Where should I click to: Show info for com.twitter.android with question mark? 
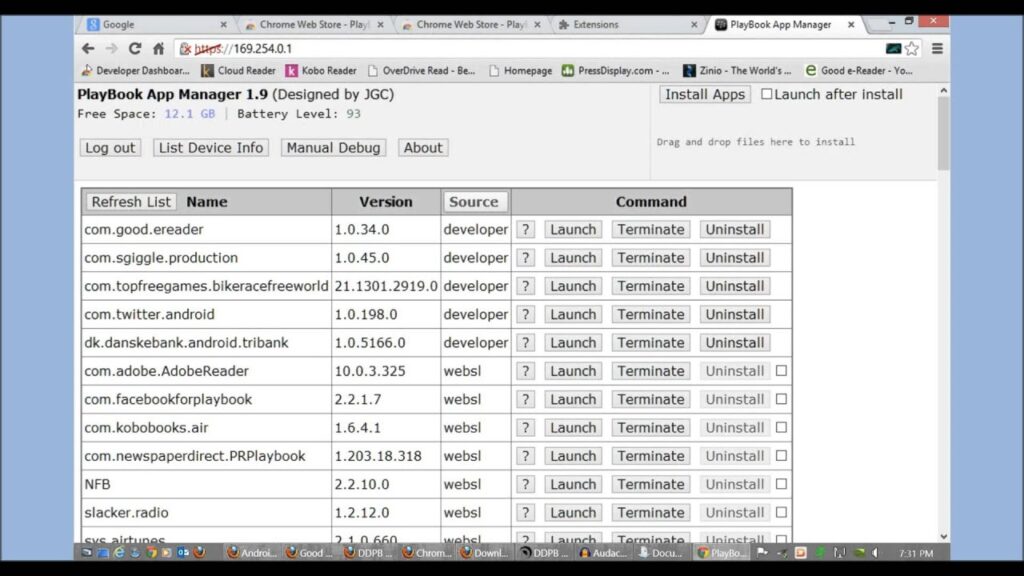click(525, 314)
